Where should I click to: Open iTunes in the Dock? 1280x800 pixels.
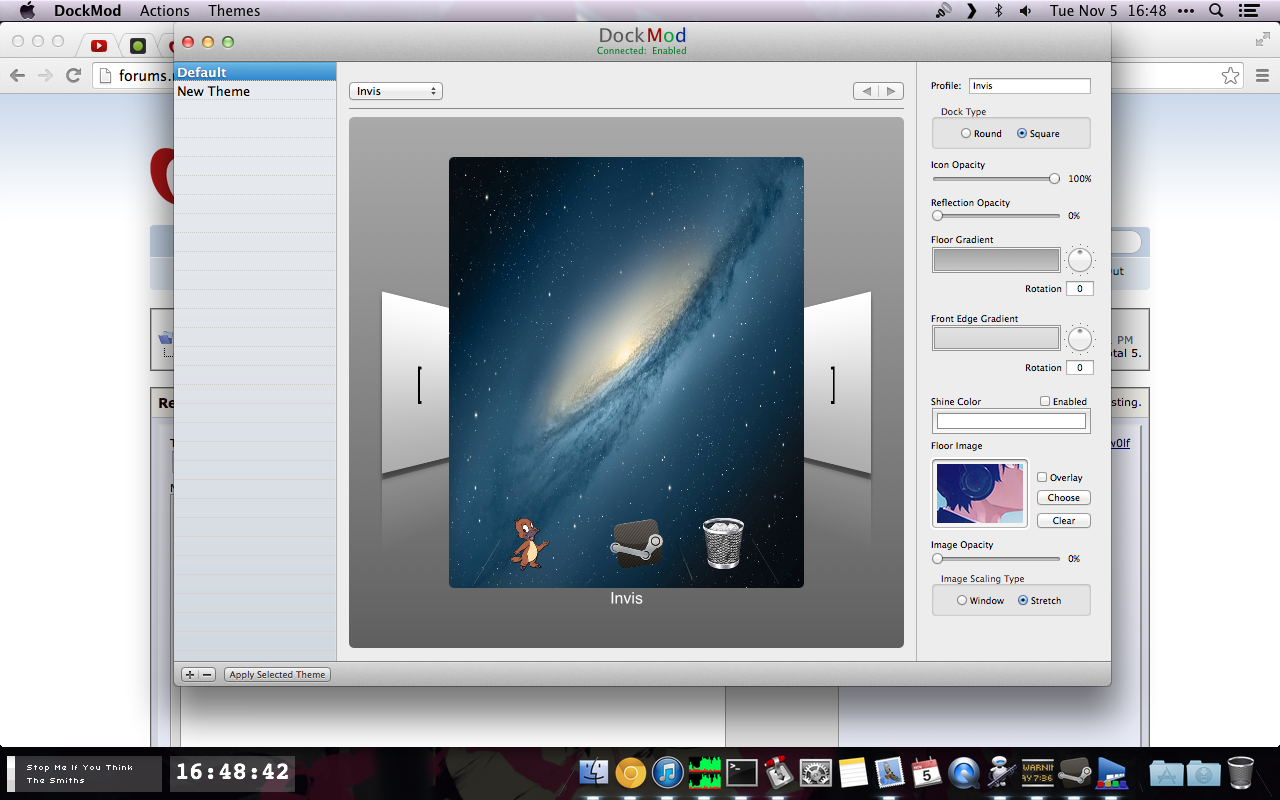667,773
